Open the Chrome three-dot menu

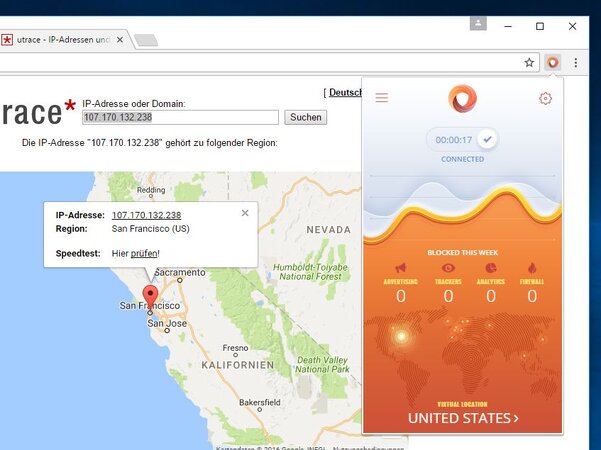pos(575,62)
